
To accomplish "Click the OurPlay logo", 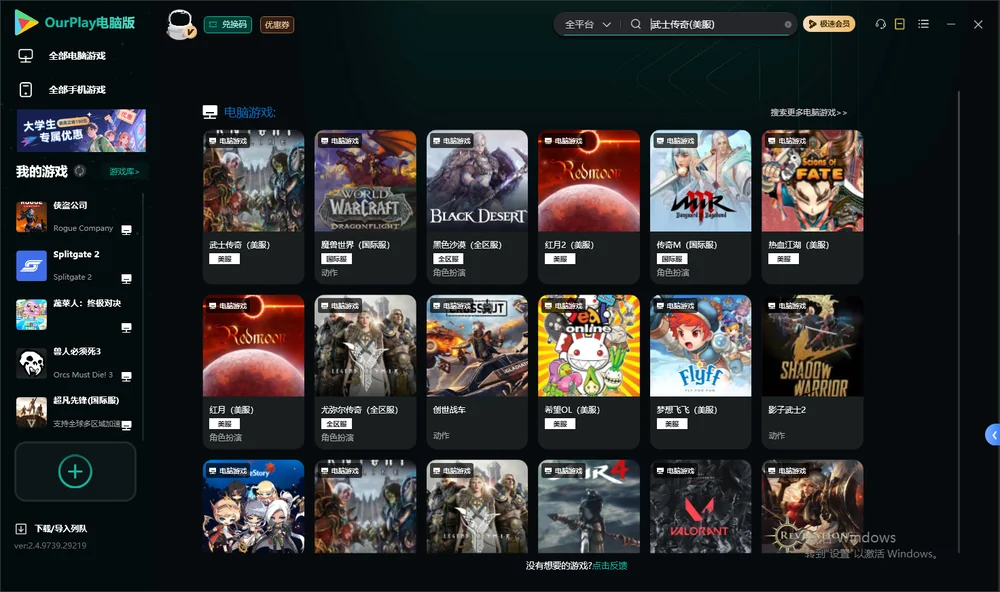I will coord(74,23).
